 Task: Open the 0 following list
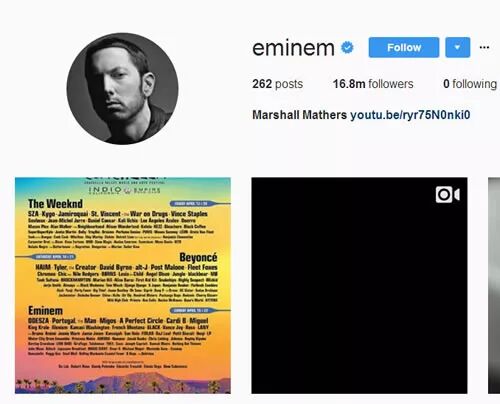click(470, 84)
